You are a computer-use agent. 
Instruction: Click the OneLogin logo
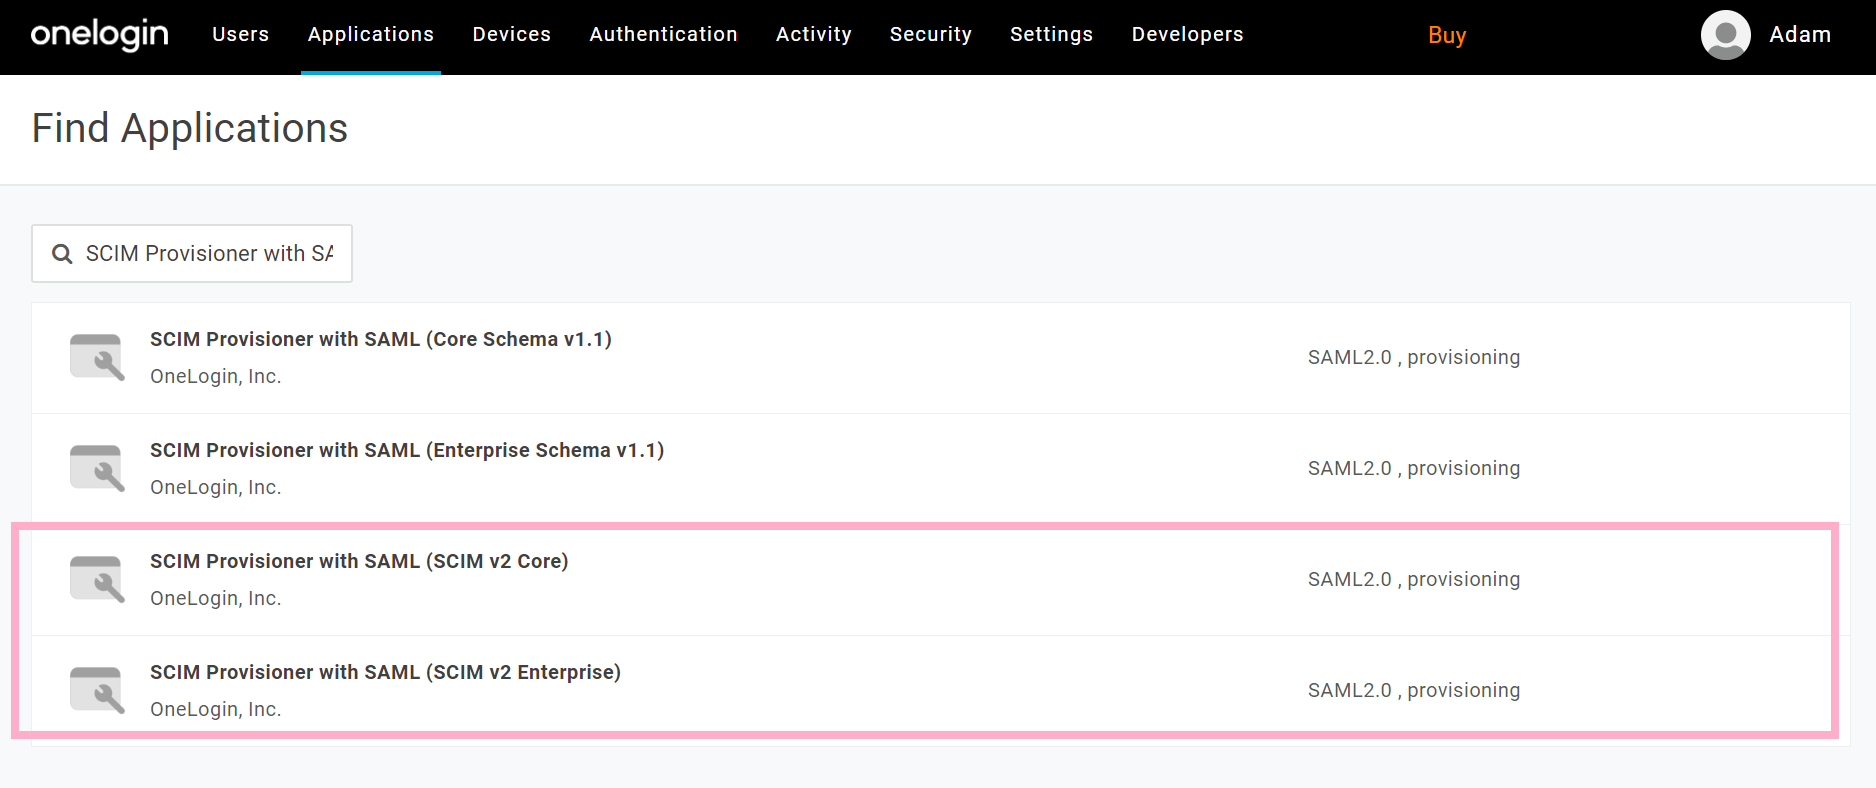point(99,35)
